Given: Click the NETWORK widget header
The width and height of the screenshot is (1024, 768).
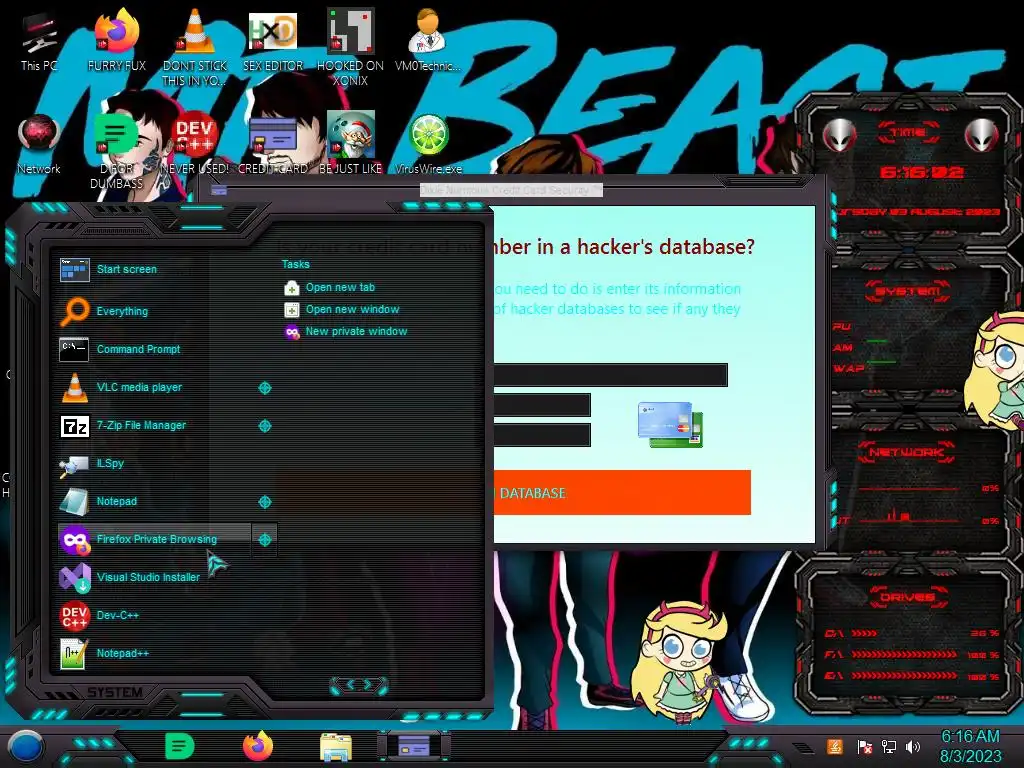Looking at the screenshot, I should point(906,452).
